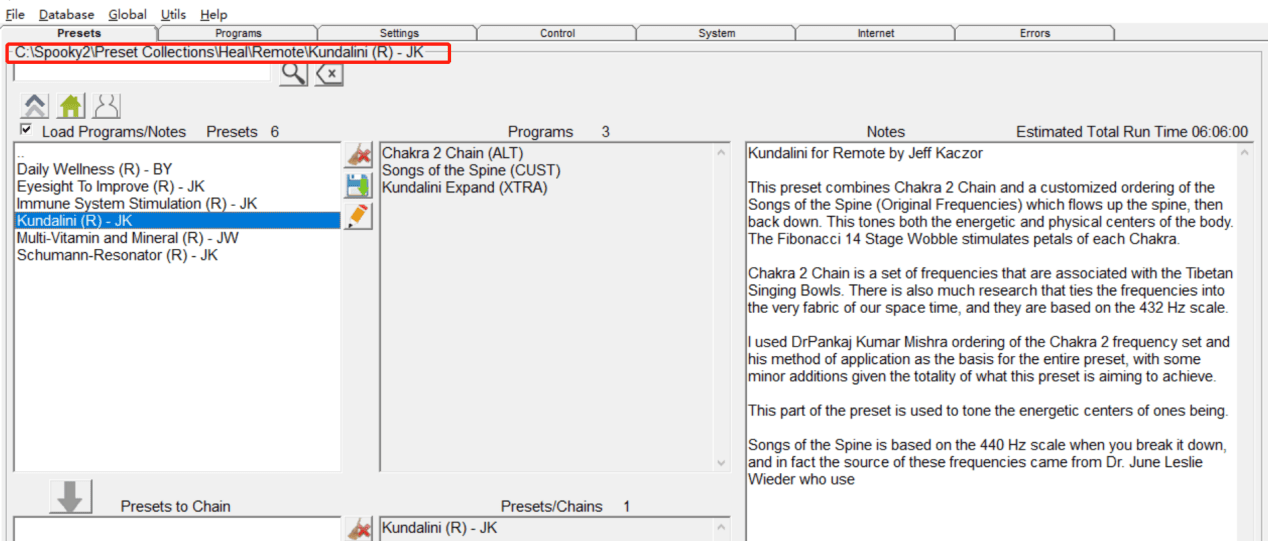Click the user silhouettes icon
The image size is (1268, 541).
[106, 106]
